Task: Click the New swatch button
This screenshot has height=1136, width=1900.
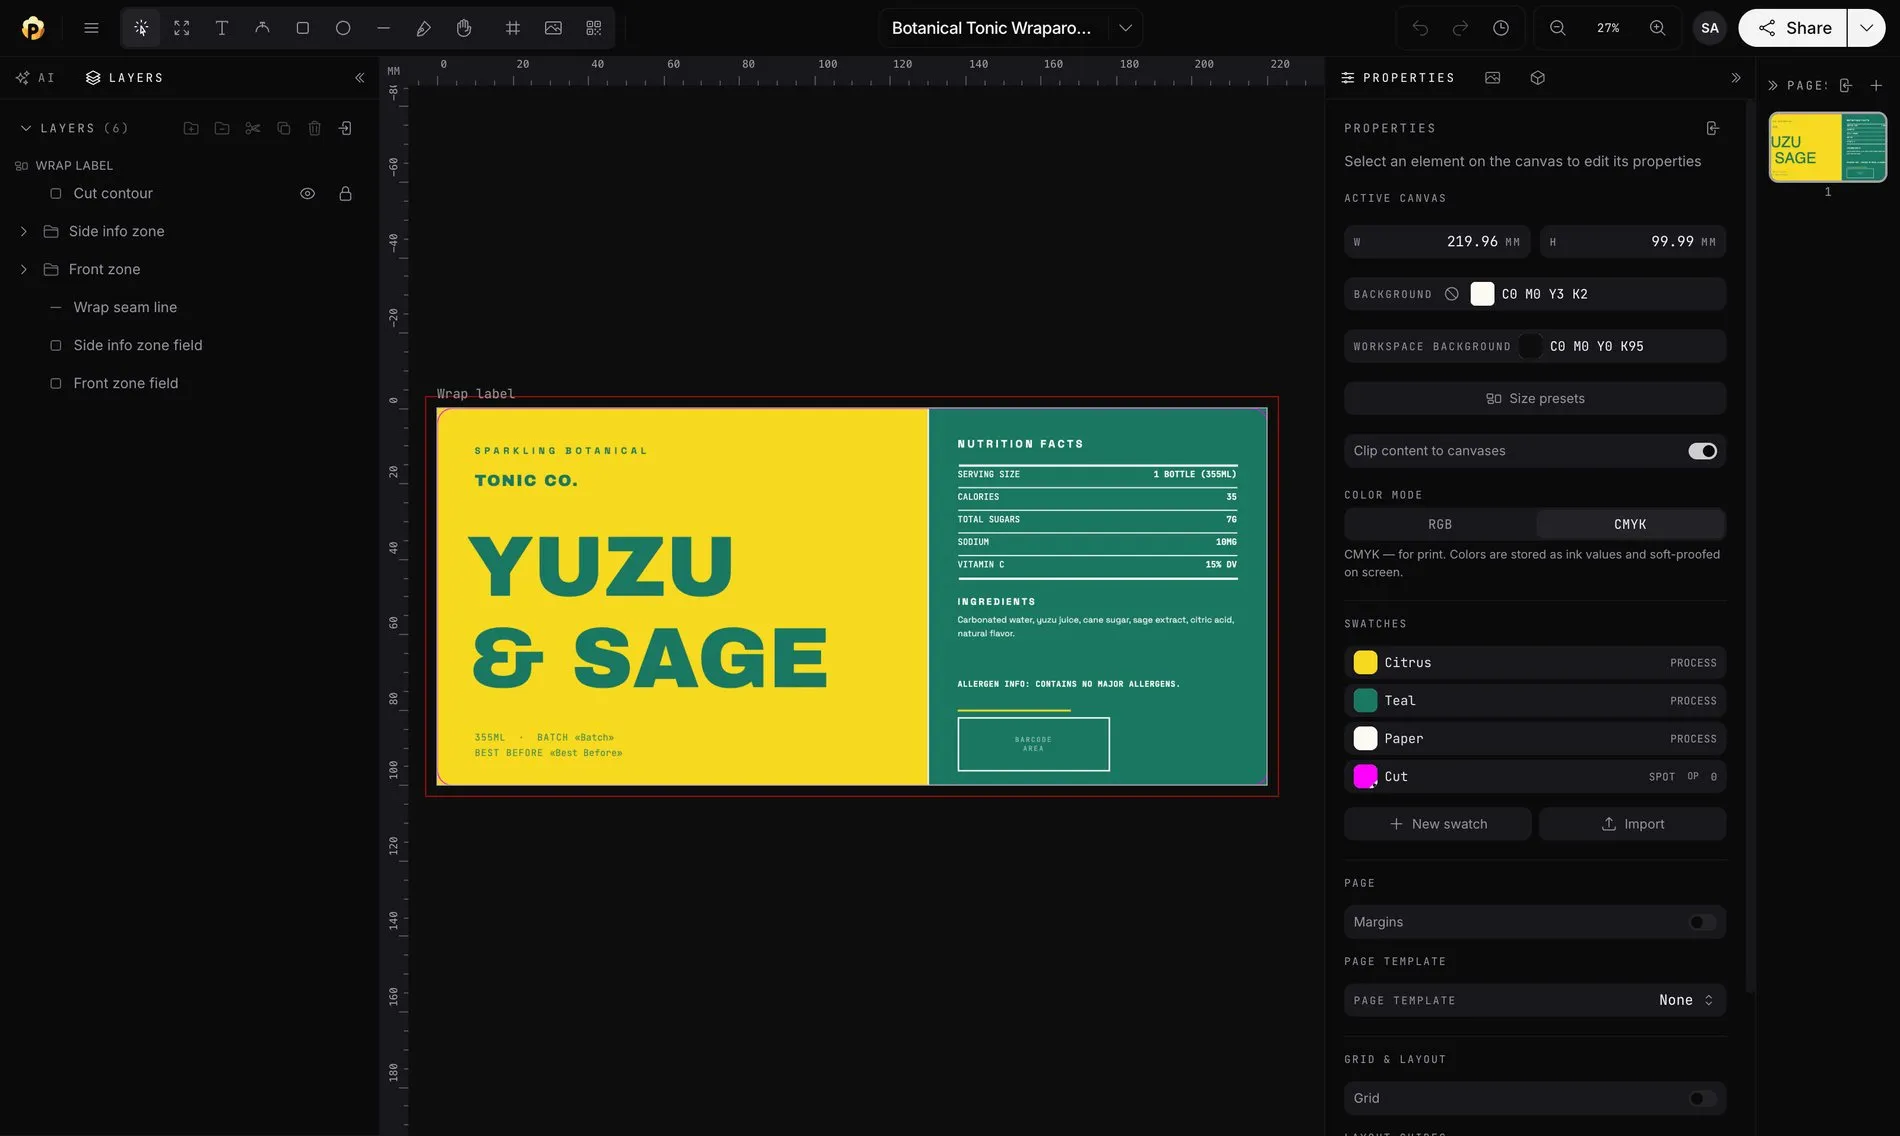Action: coord(1438,824)
